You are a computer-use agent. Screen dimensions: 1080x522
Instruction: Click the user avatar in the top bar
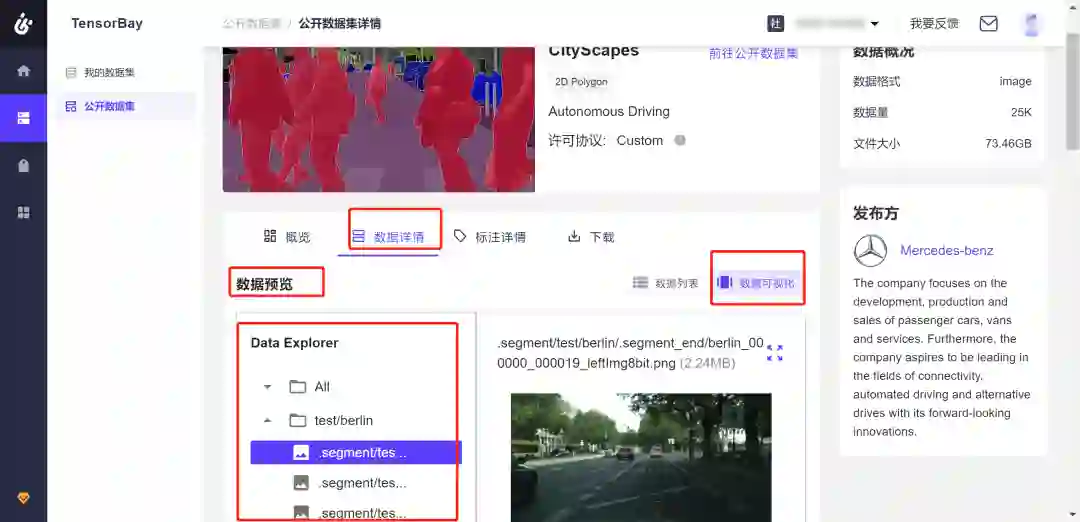point(1031,24)
